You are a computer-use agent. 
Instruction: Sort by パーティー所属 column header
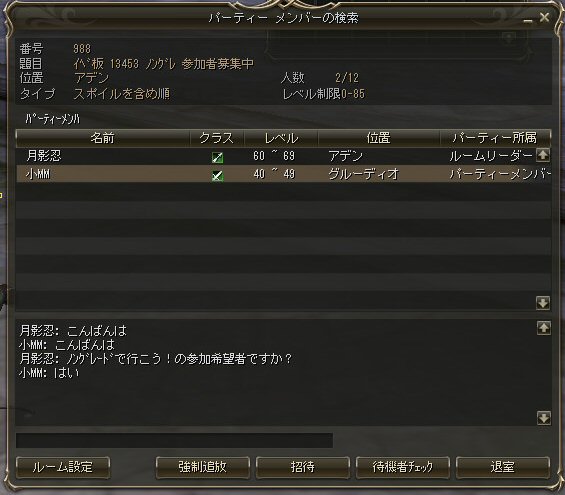495,138
